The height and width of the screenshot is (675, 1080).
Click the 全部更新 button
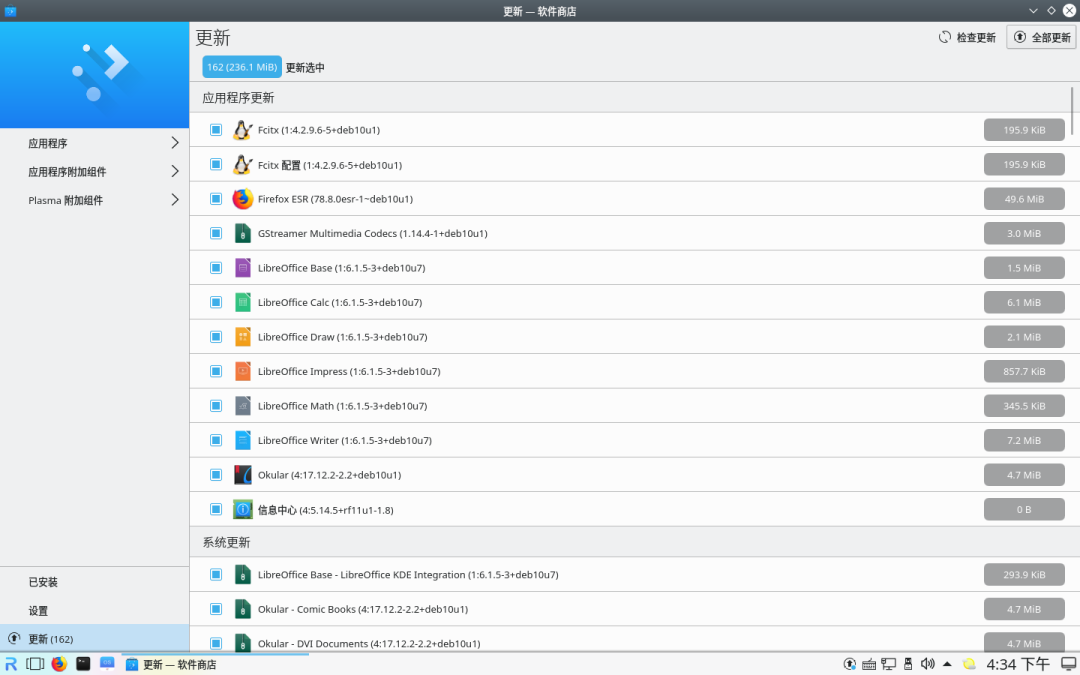coord(1041,37)
